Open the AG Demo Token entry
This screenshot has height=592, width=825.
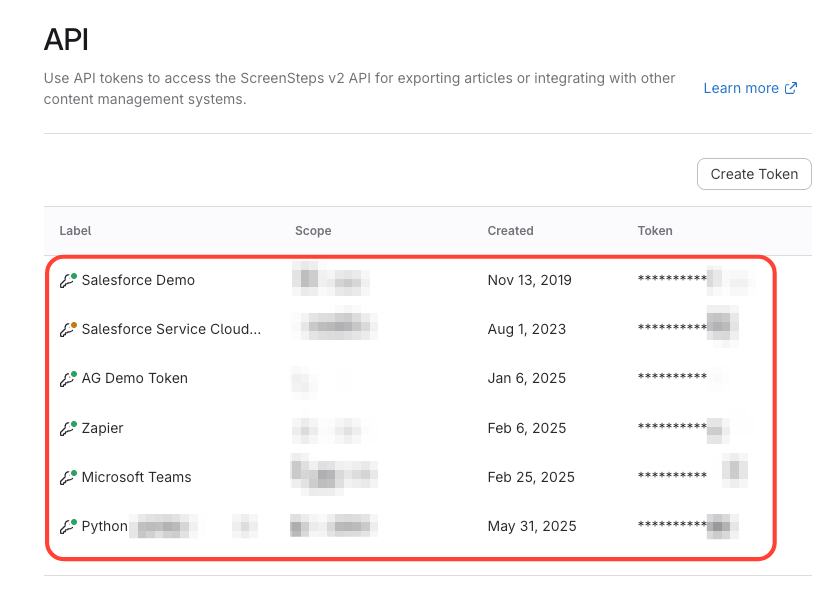coord(134,379)
